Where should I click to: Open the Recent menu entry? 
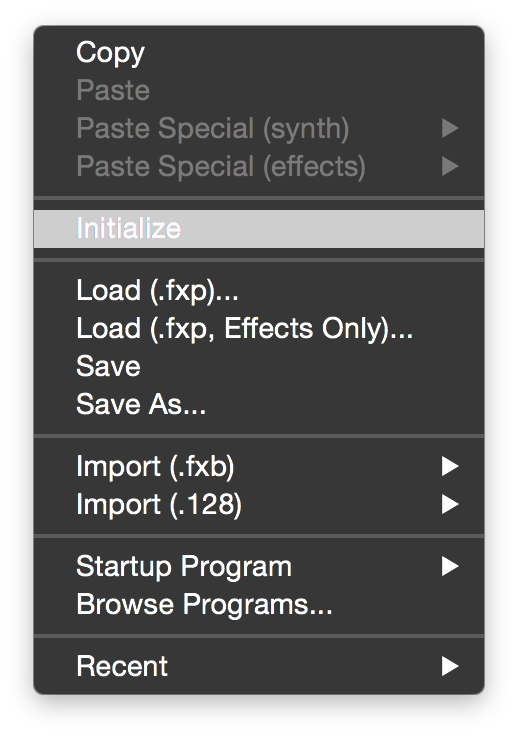click(259, 666)
